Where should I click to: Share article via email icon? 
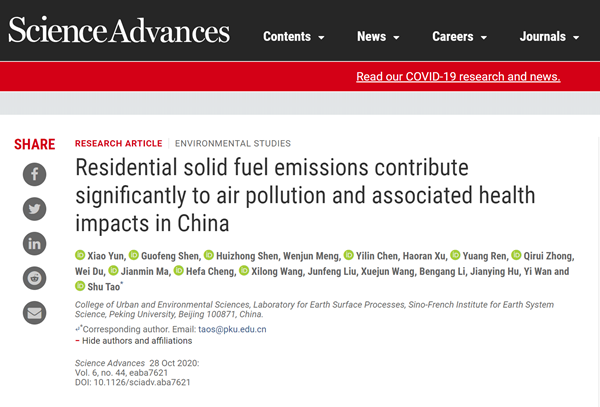(35, 311)
